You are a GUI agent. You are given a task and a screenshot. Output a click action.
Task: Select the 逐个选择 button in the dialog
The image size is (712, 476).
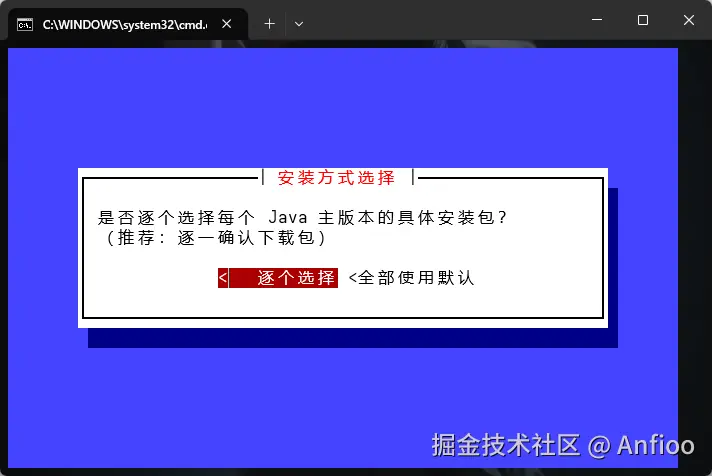[278, 278]
